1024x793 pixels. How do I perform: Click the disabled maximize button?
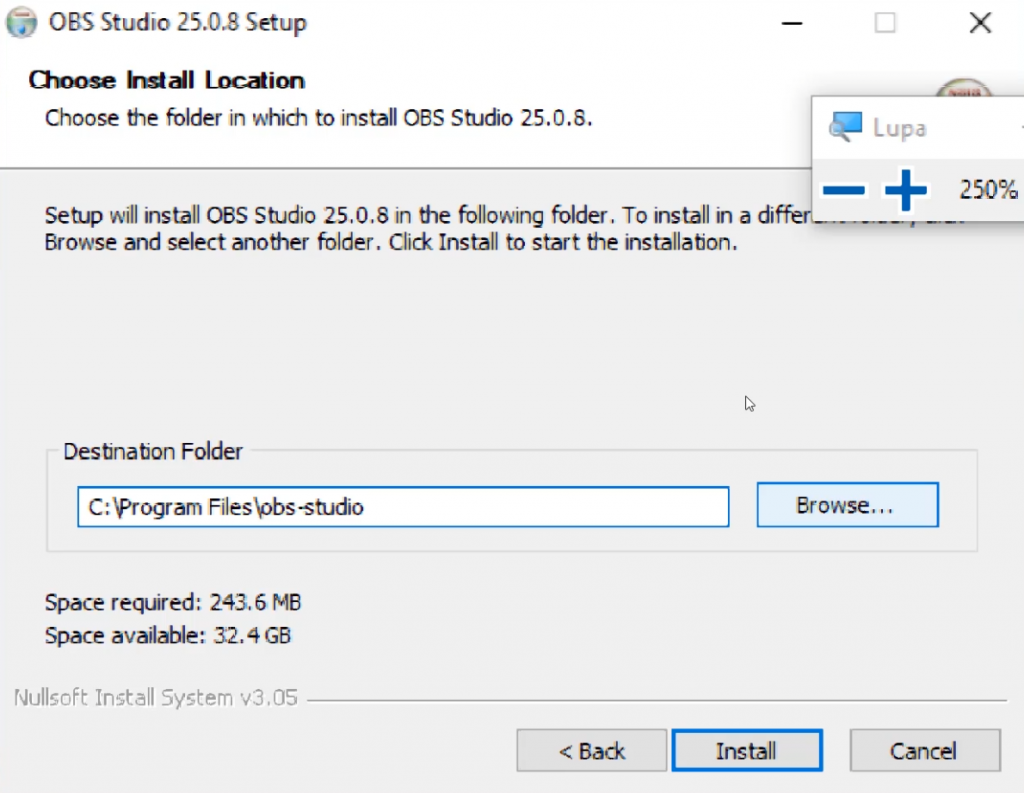click(x=885, y=23)
